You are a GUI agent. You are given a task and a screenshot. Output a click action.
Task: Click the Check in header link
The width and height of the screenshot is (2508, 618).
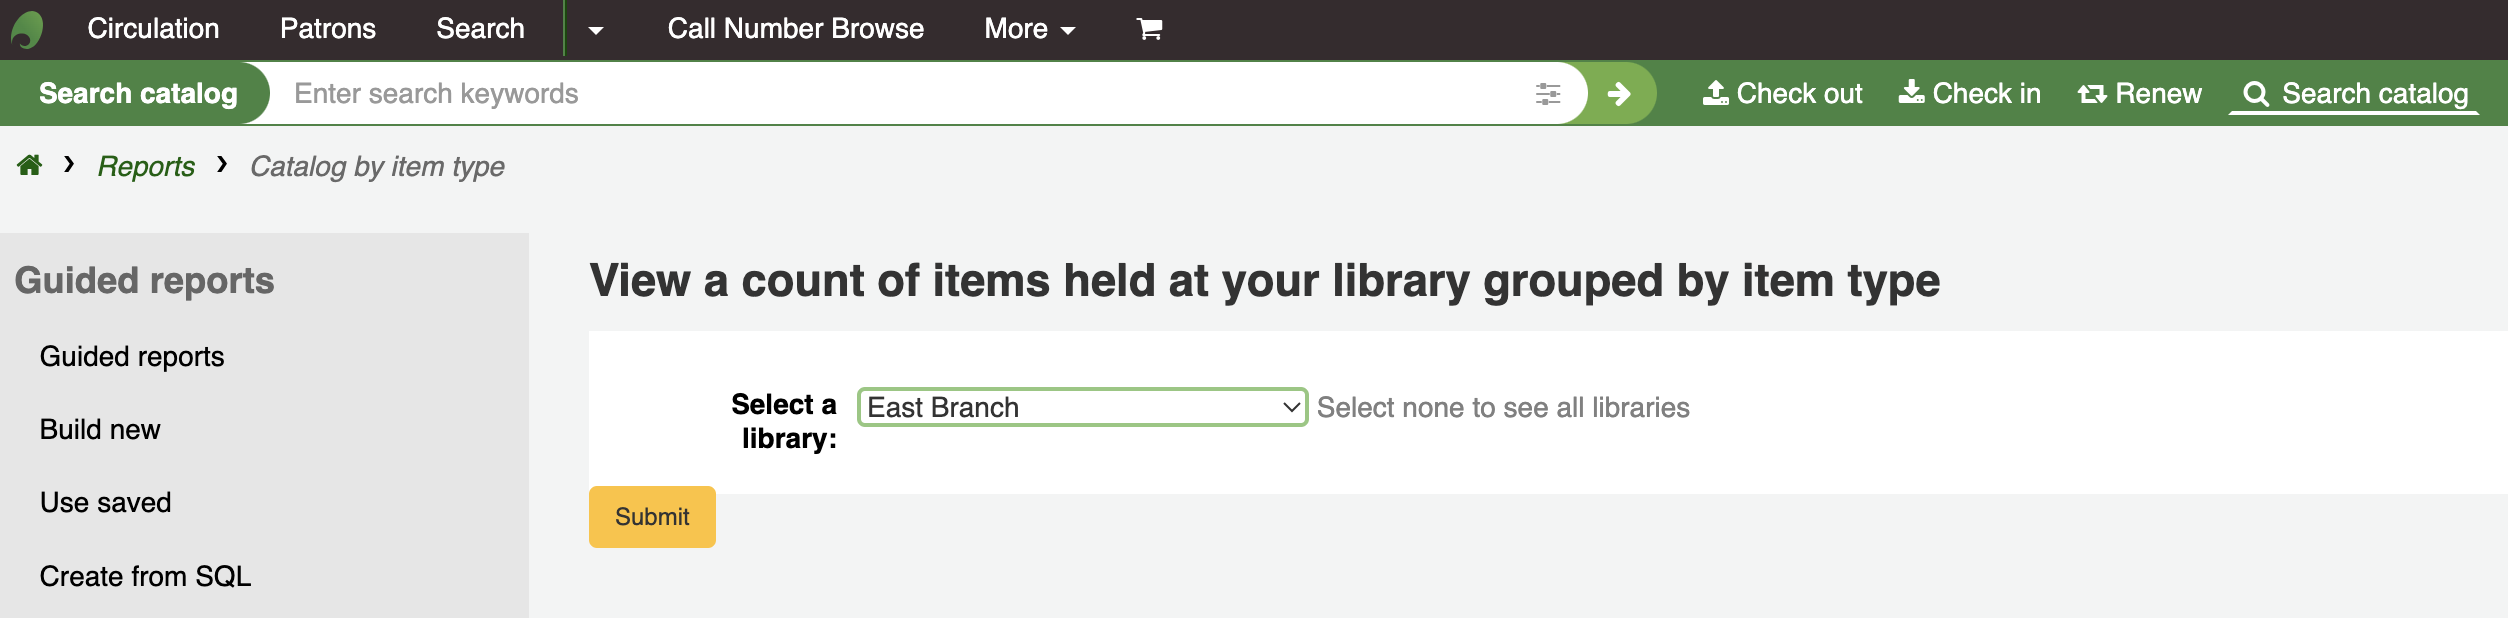coord(1969,94)
